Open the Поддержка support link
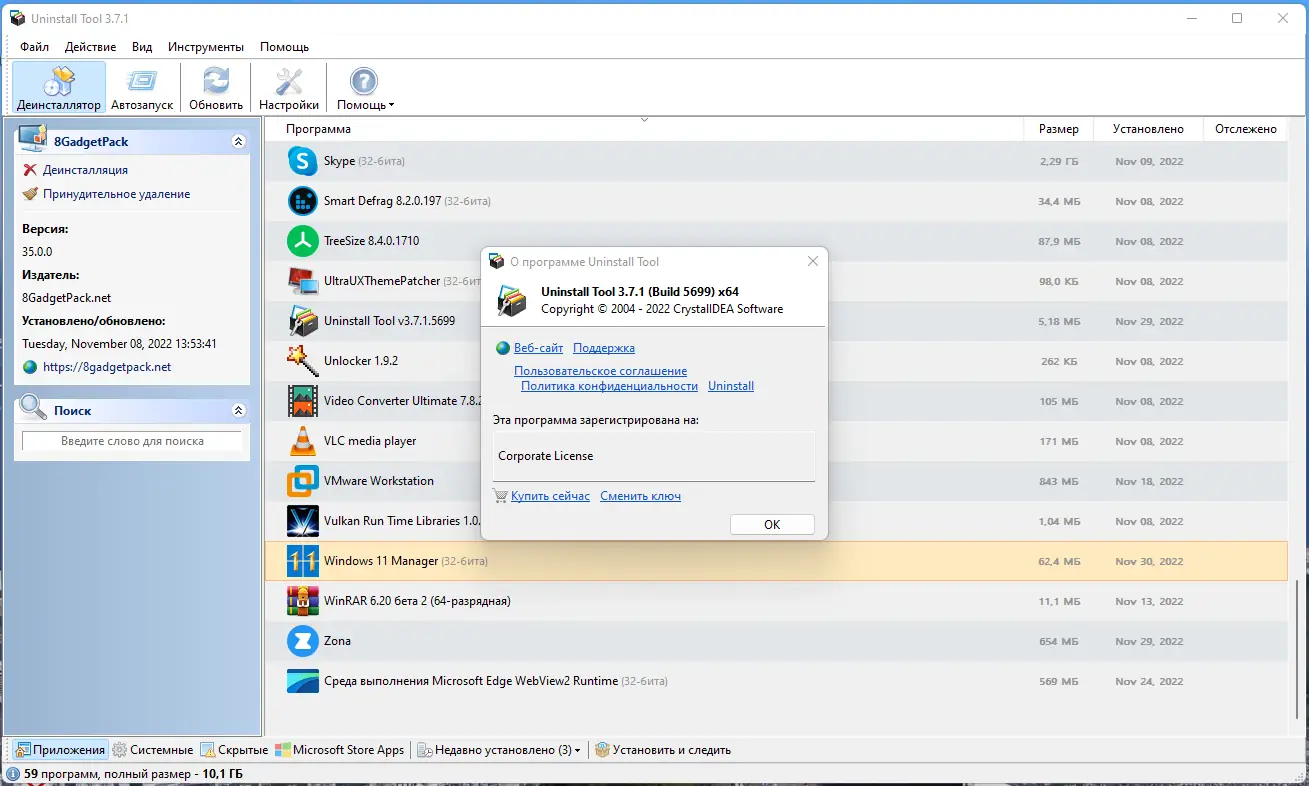 coord(604,348)
